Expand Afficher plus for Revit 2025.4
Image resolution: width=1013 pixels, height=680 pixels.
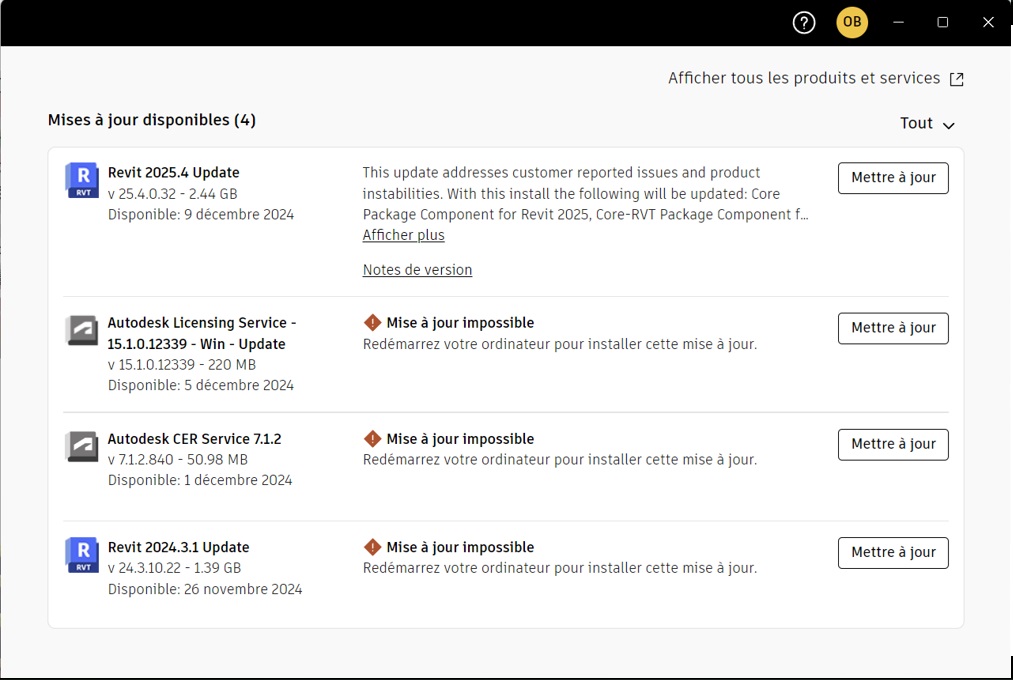pyautogui.click(x=403, y=235)
